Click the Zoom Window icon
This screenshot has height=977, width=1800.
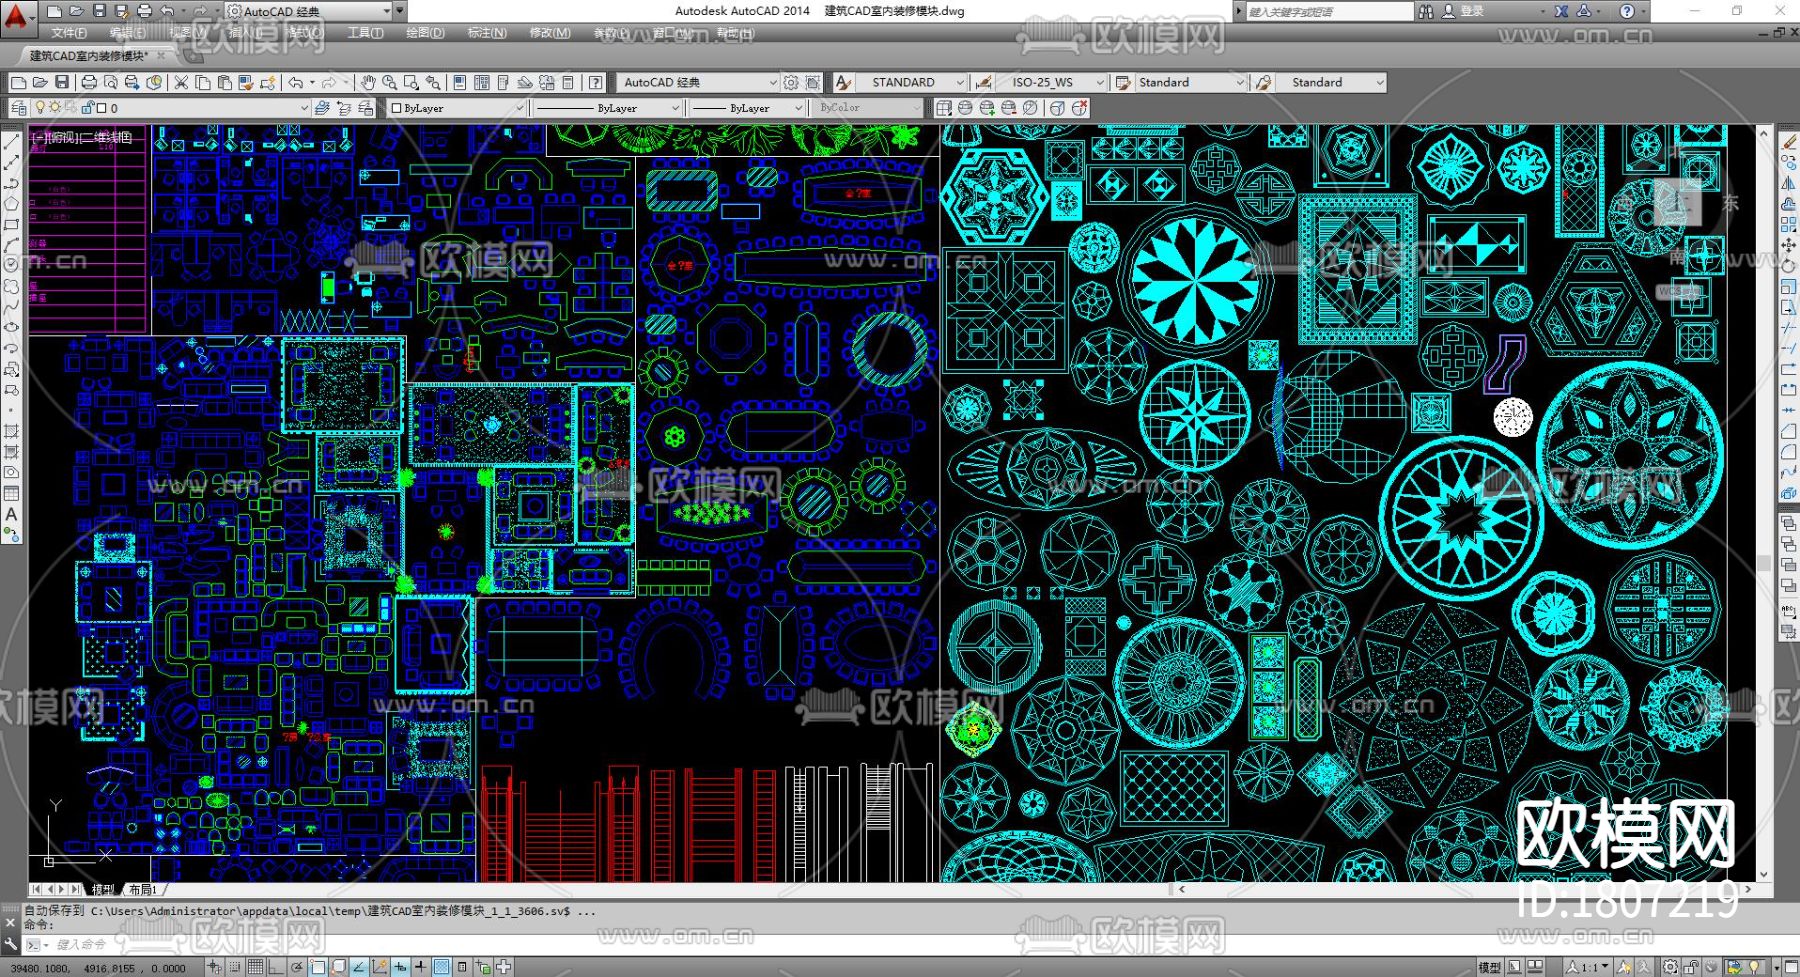[x=411, y=82]
